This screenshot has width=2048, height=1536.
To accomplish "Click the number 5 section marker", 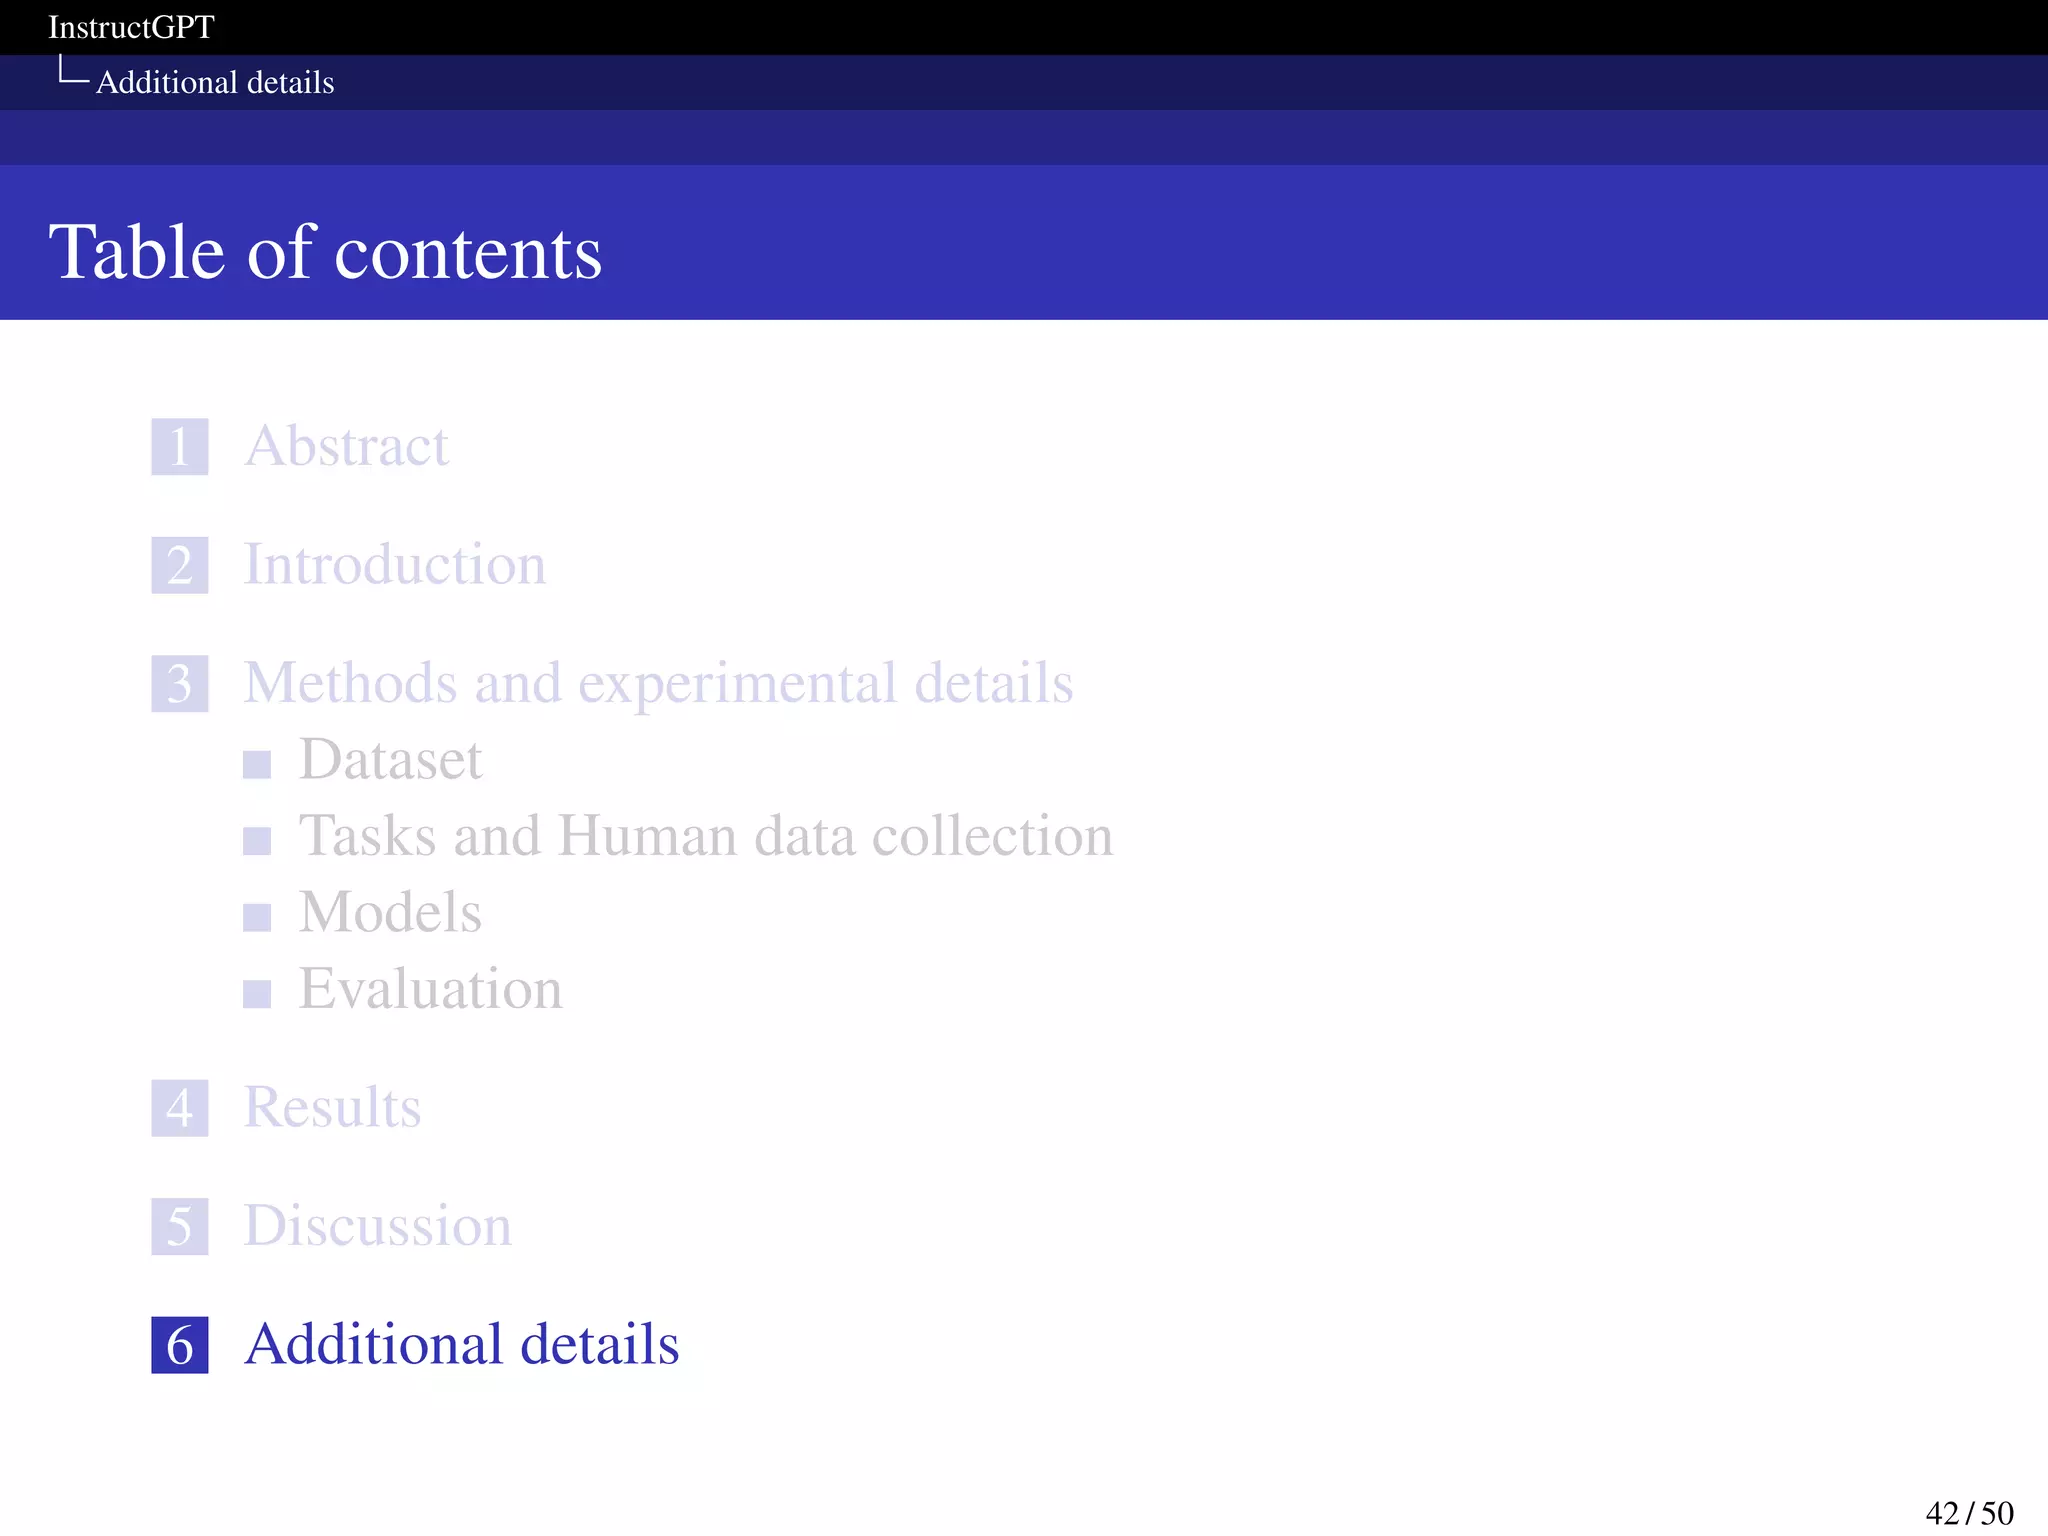I will pyautogui.click(x=180, y=1226).
